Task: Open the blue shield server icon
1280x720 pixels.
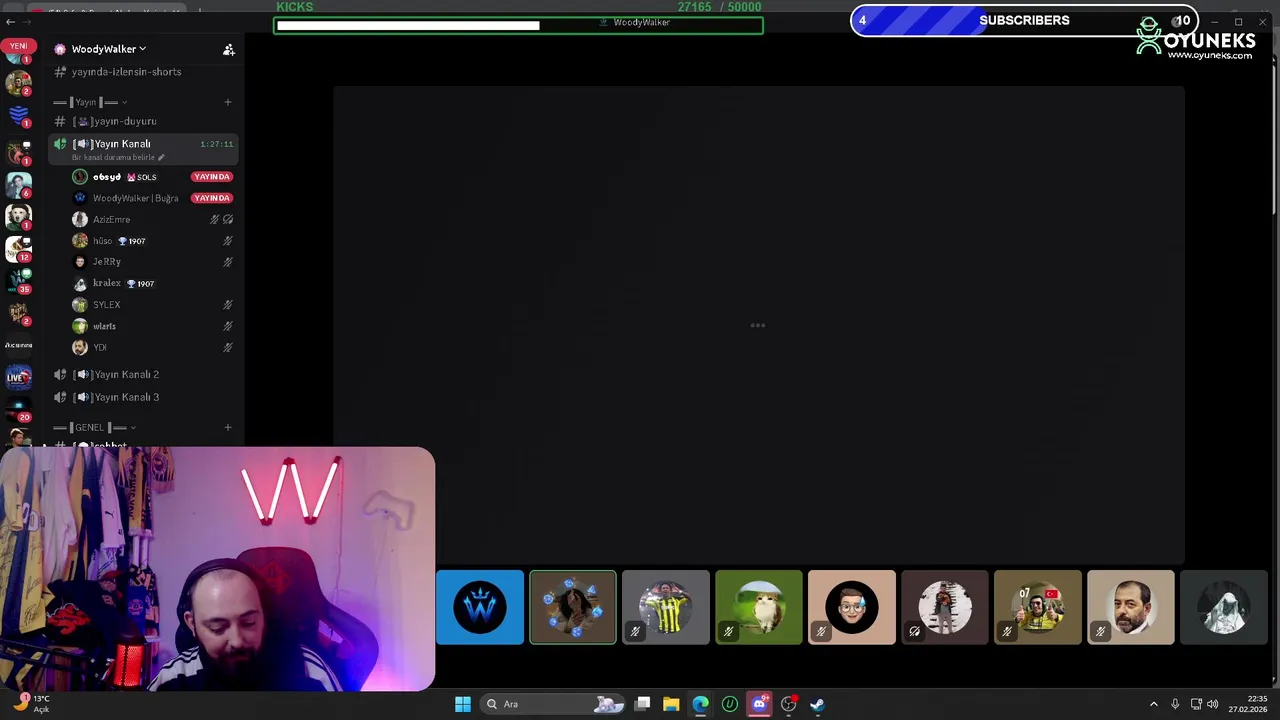Action: (18, 115)
